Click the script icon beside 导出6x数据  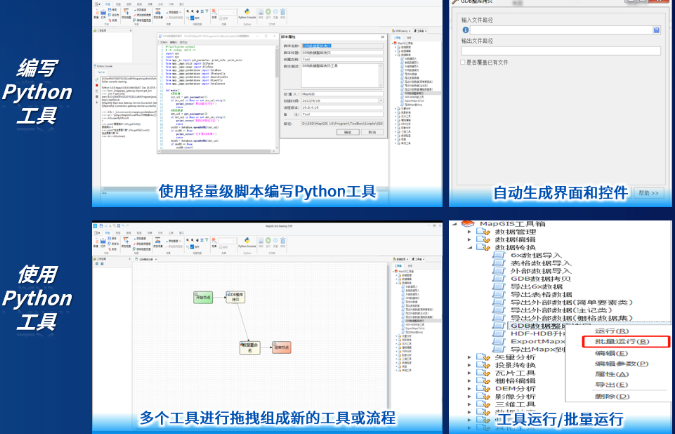coord(499,286)
